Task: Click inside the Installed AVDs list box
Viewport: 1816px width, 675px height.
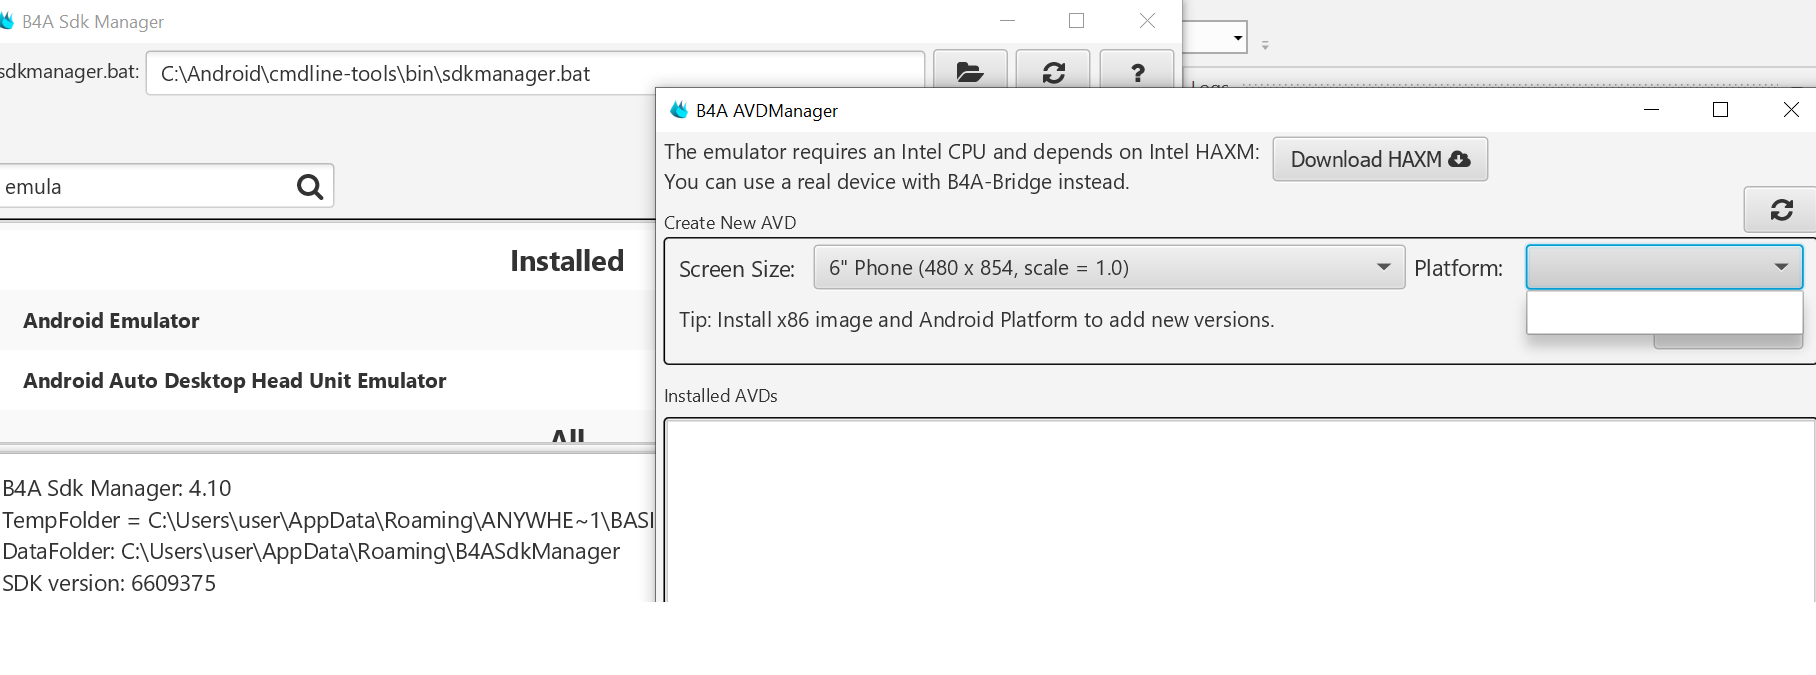Action: [1239, 510]
